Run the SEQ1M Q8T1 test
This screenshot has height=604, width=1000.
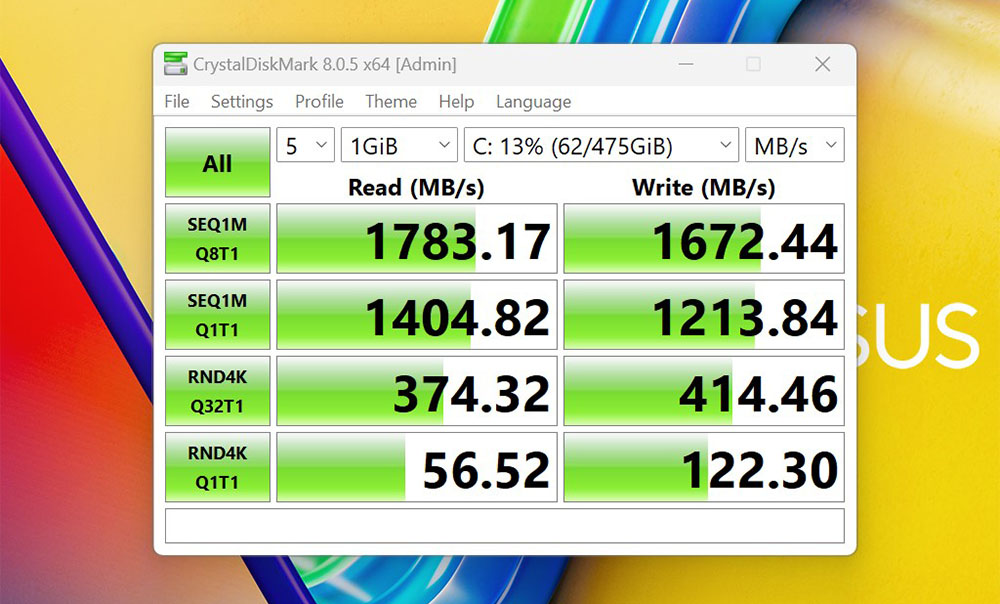217,239
